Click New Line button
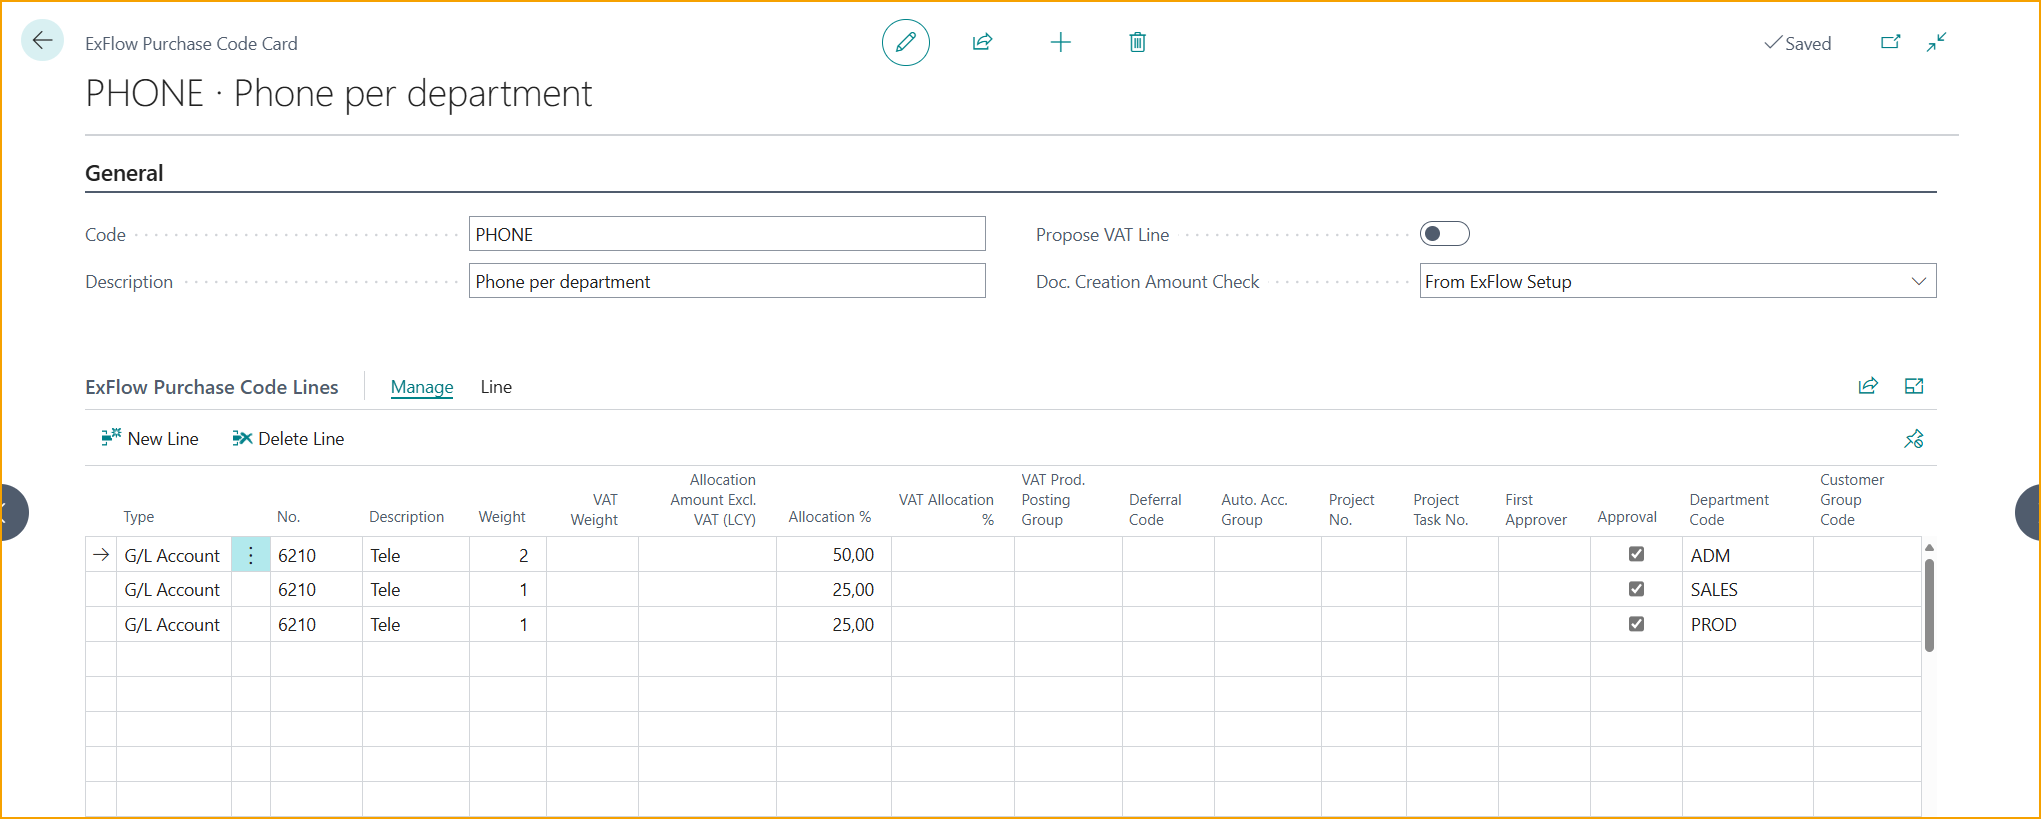 tap(150, 439)
